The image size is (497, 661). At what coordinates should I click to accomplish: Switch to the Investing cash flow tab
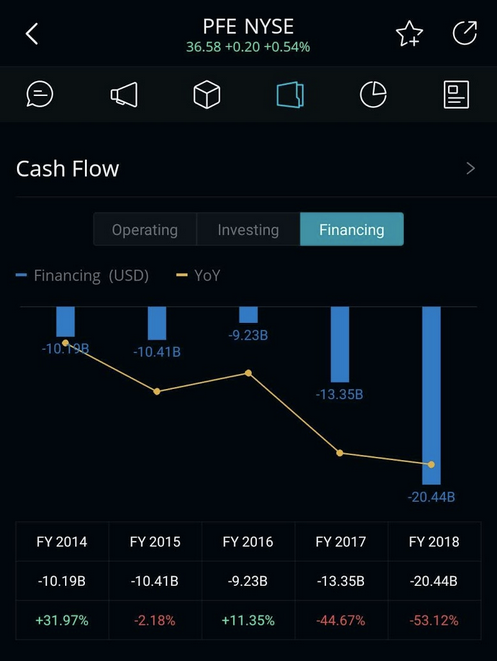248,229
